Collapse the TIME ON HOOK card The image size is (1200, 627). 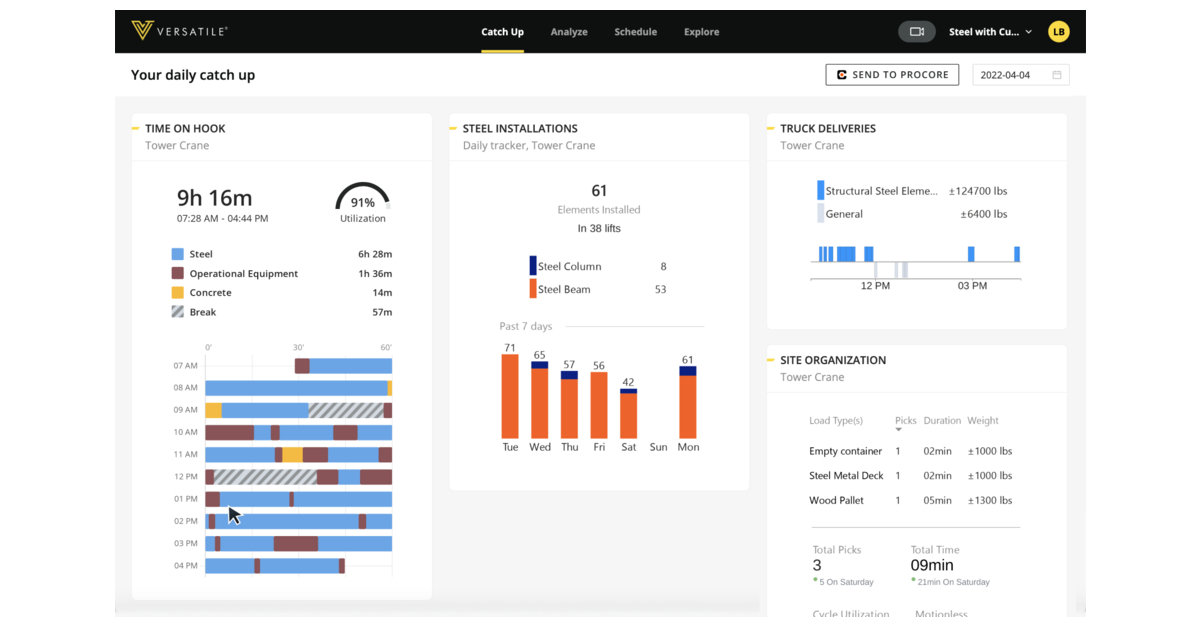pos(135,127)
